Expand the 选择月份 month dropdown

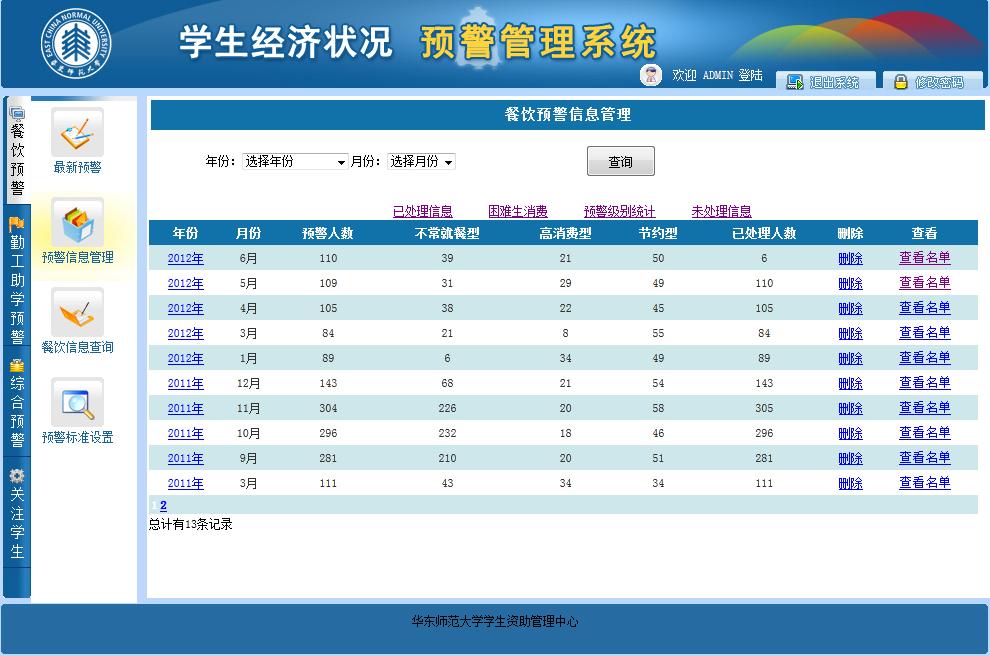(421, 162)
